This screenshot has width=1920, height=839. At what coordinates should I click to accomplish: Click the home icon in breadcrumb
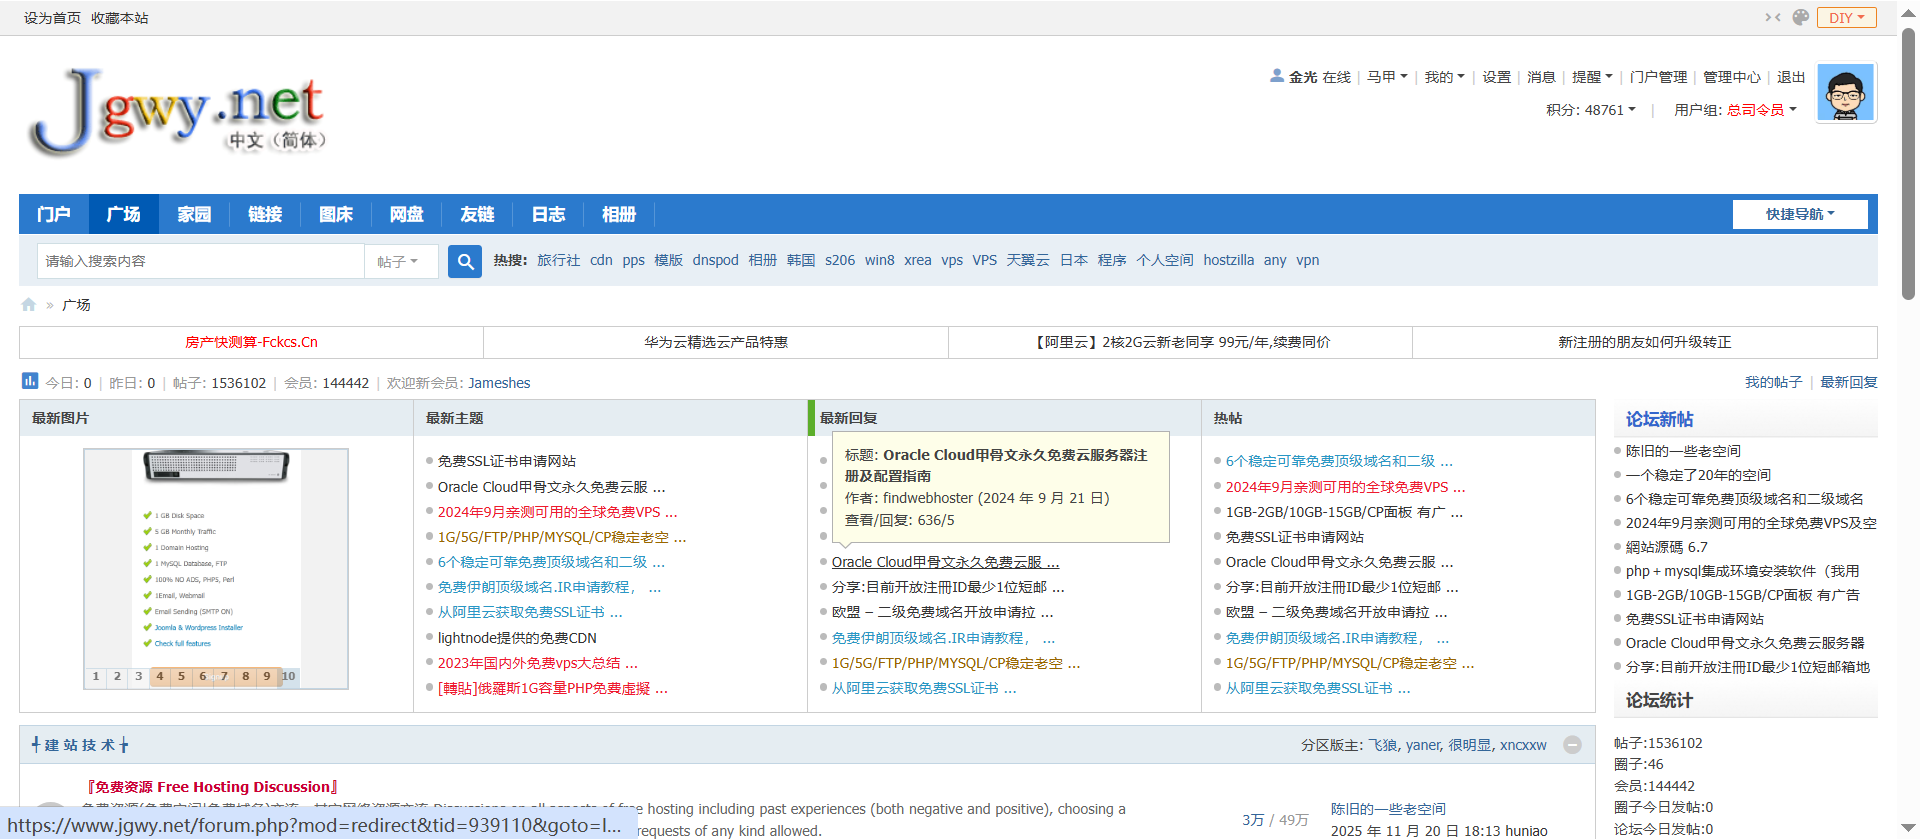[29, 305]
